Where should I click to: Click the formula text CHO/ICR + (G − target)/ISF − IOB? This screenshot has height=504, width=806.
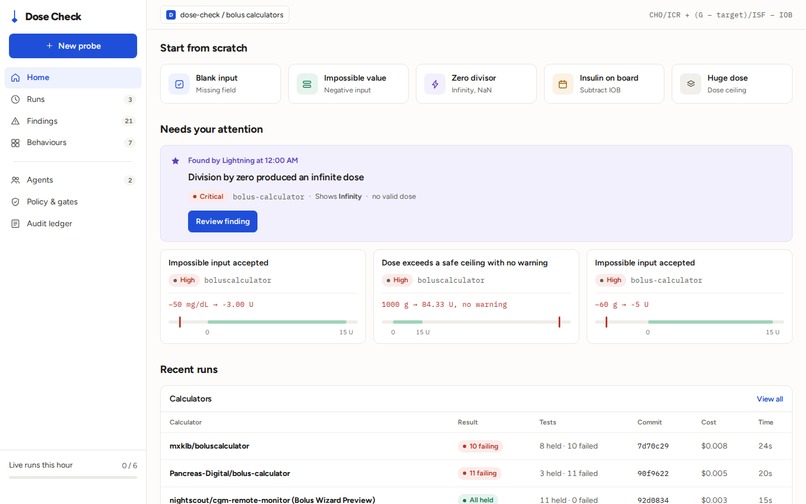[720, 15]
